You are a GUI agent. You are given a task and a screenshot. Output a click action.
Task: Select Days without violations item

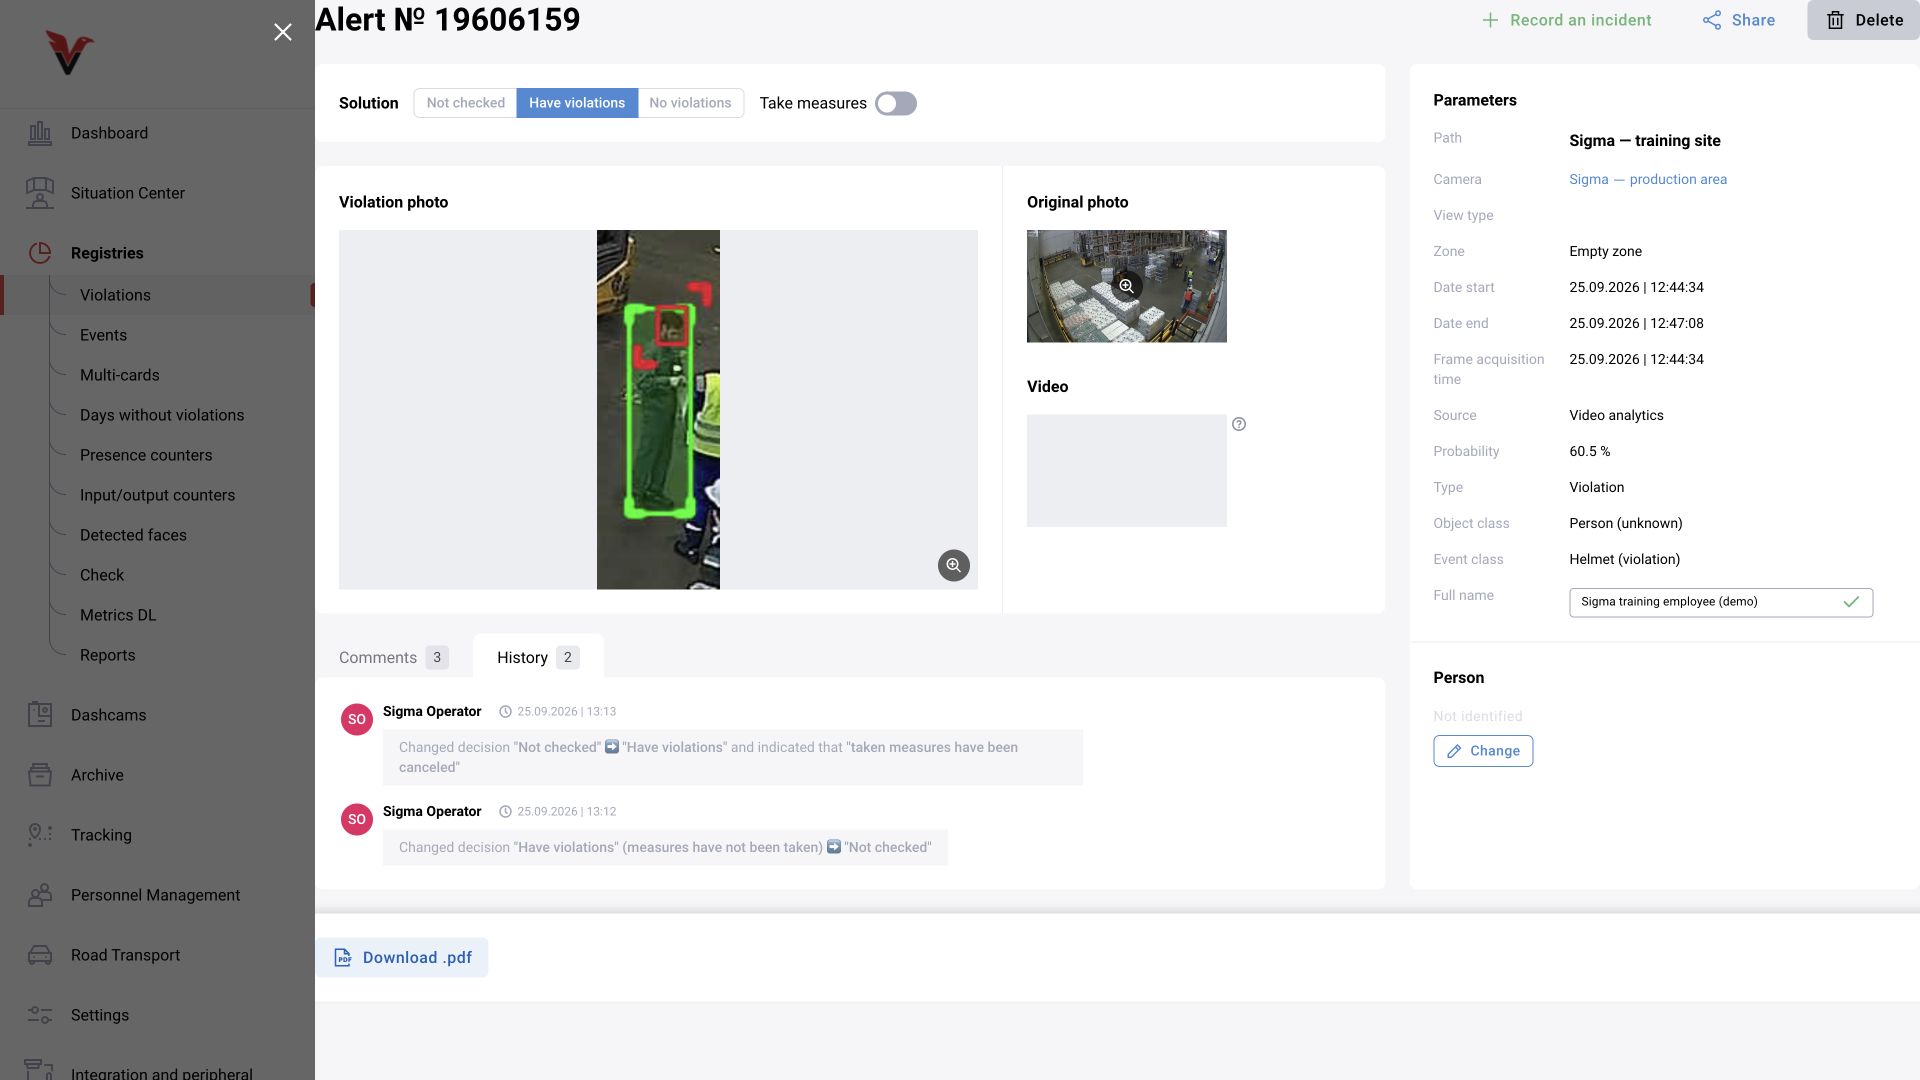162,415
